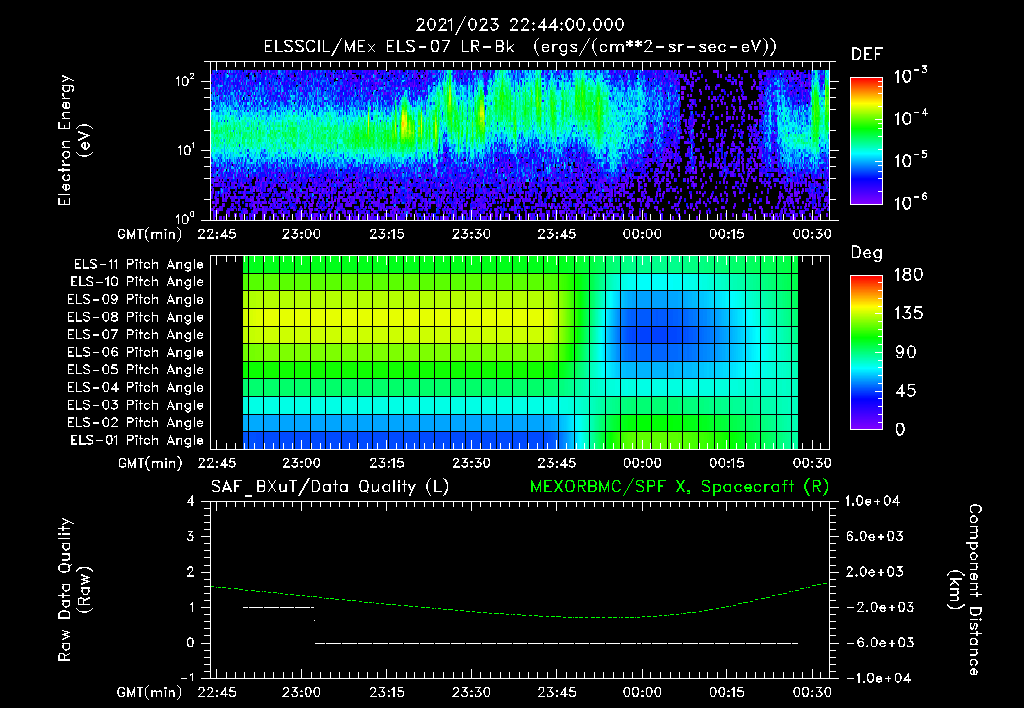
Task: Click the 10^0 tick on energy axis
Action: tap(185, 217)
